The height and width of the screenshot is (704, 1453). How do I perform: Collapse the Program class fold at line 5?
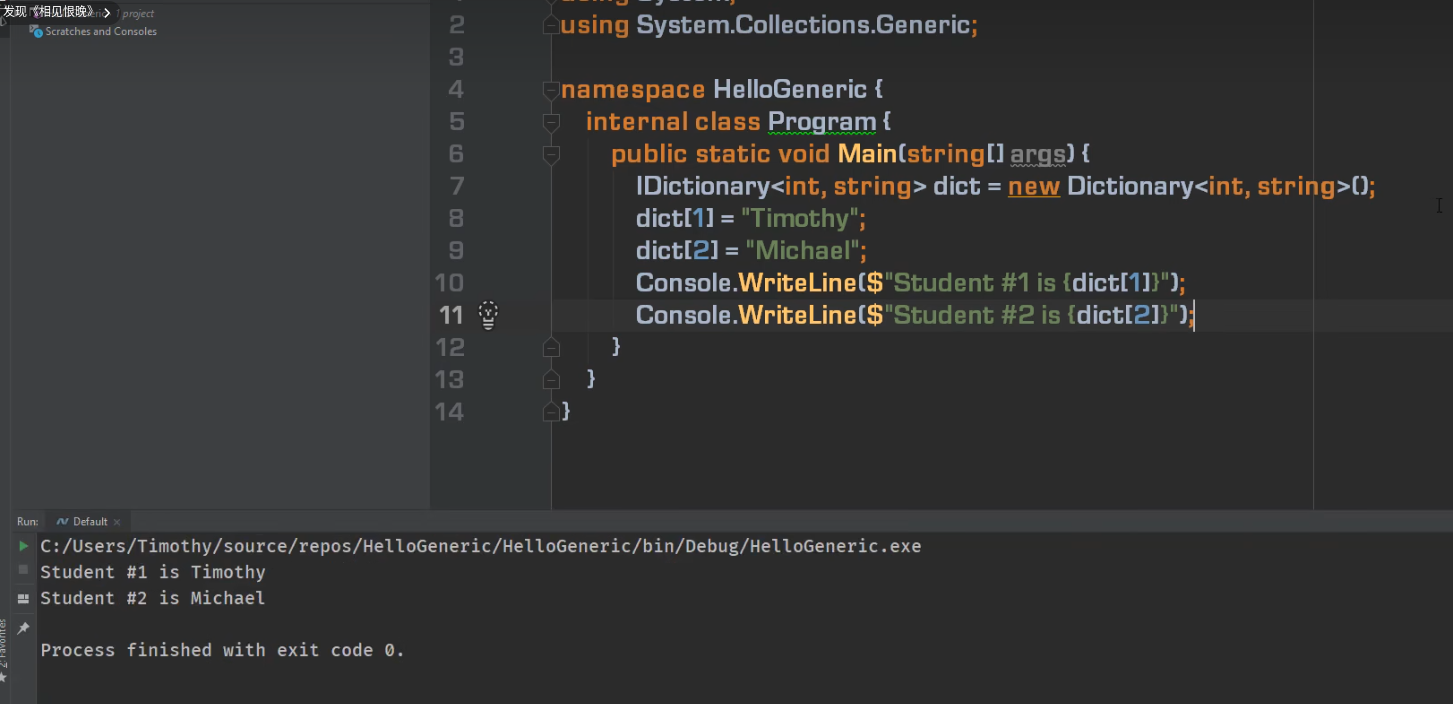point(550,122)
